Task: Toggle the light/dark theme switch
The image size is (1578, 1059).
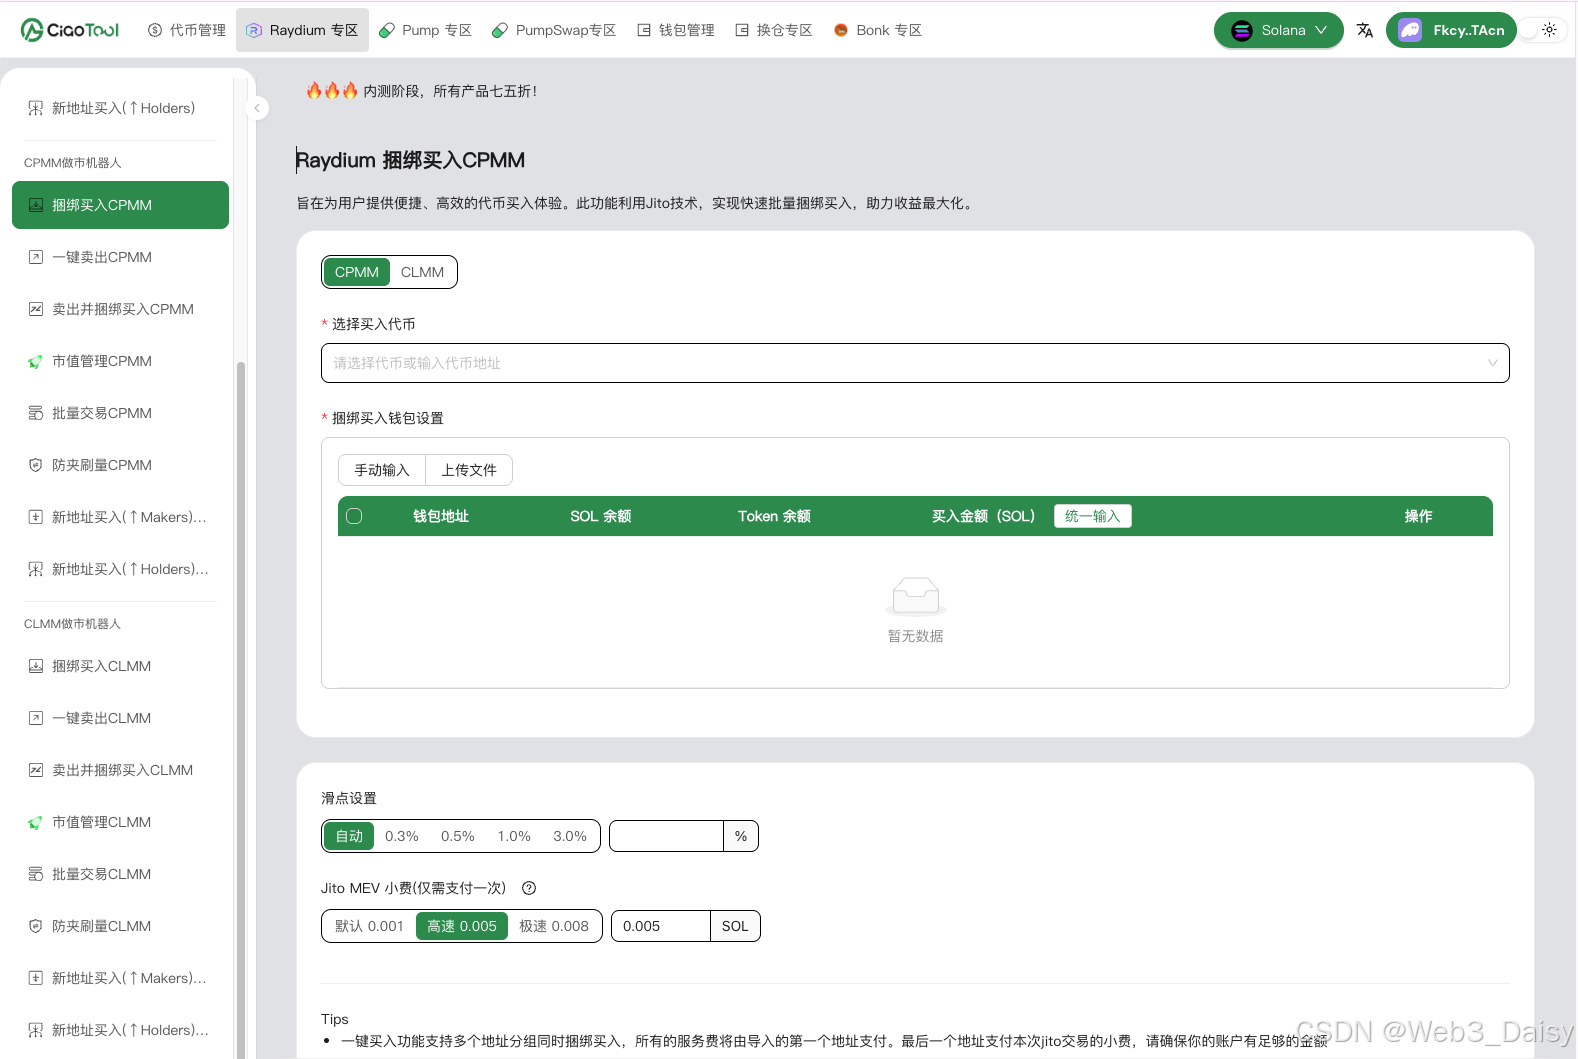Action: pyautogui.click(x=1542, y=30)
